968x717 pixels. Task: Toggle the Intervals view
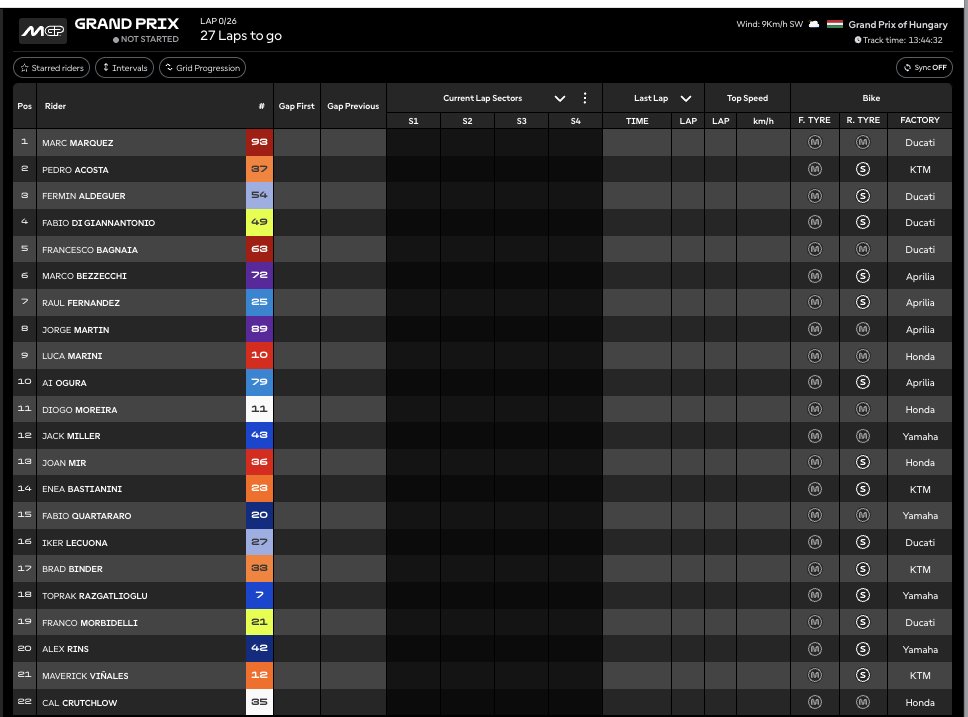[x=125, y=68]
